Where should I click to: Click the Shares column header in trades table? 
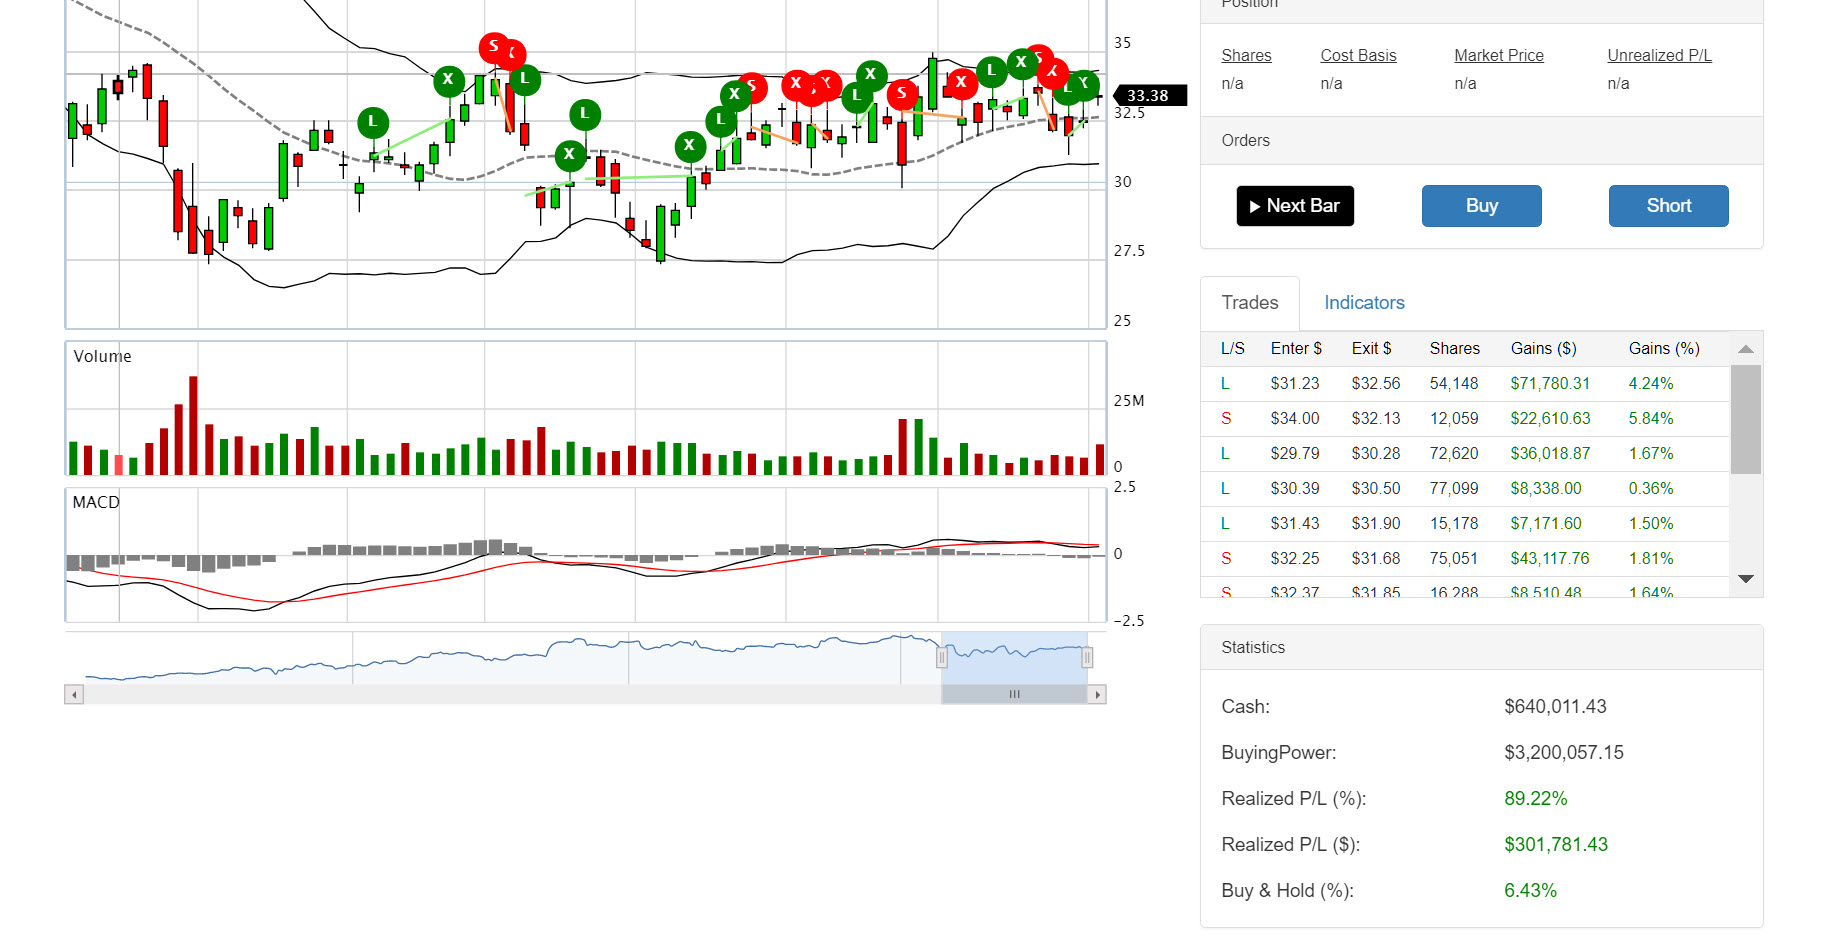(1455, 349)
